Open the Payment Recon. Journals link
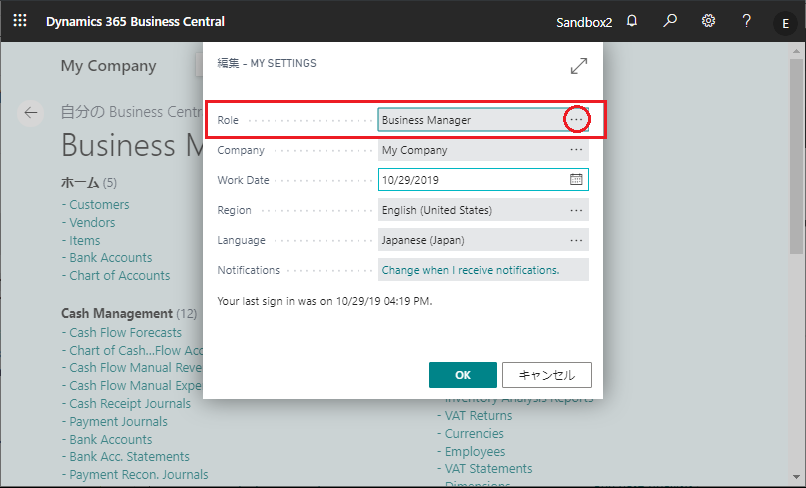Image resolution: width=806 pixels, height=488 pixels. [x=139, y=474]
